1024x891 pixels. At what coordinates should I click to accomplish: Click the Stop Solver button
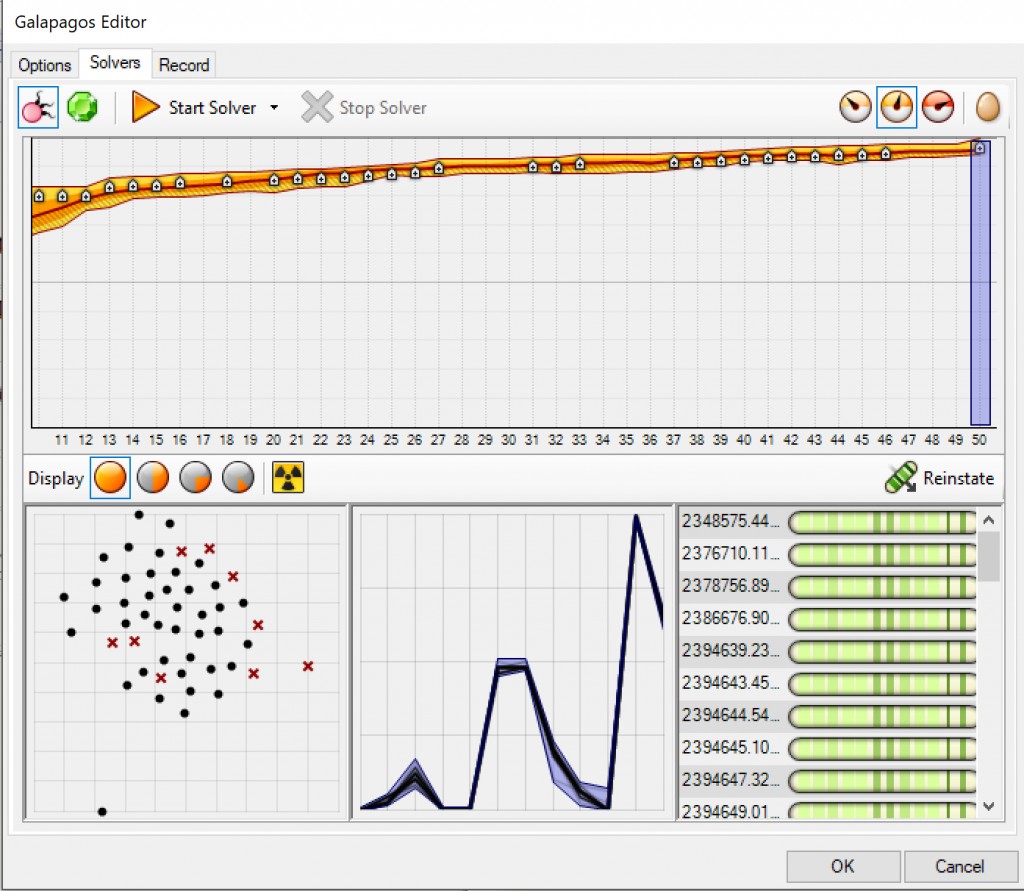[x=364, y=107]
